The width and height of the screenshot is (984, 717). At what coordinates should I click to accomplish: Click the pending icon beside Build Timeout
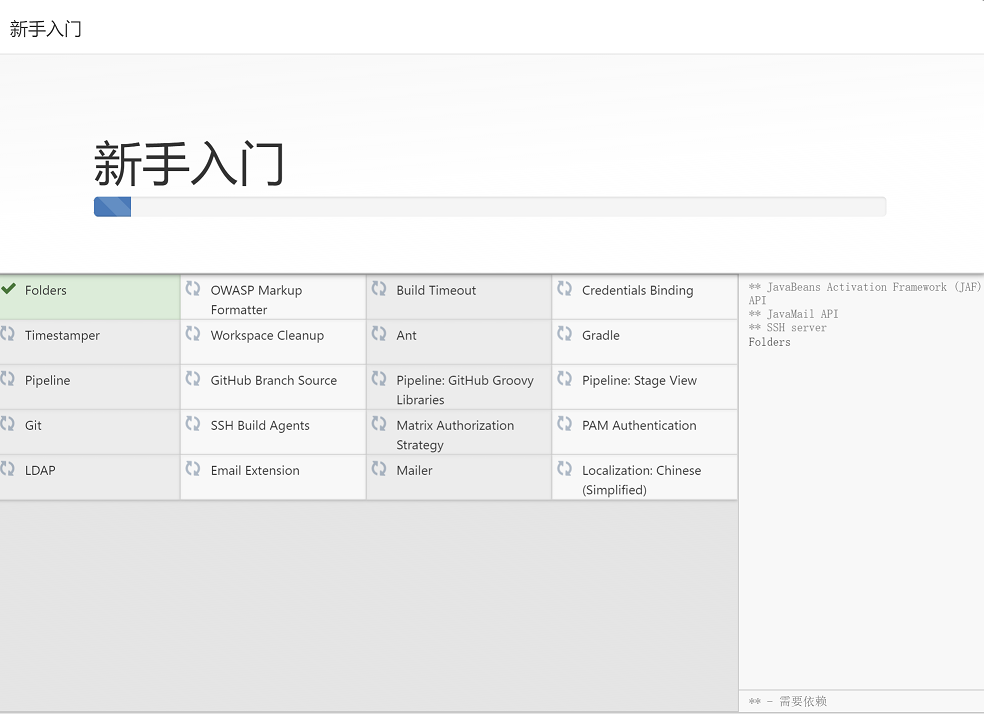tap(379, 289)
